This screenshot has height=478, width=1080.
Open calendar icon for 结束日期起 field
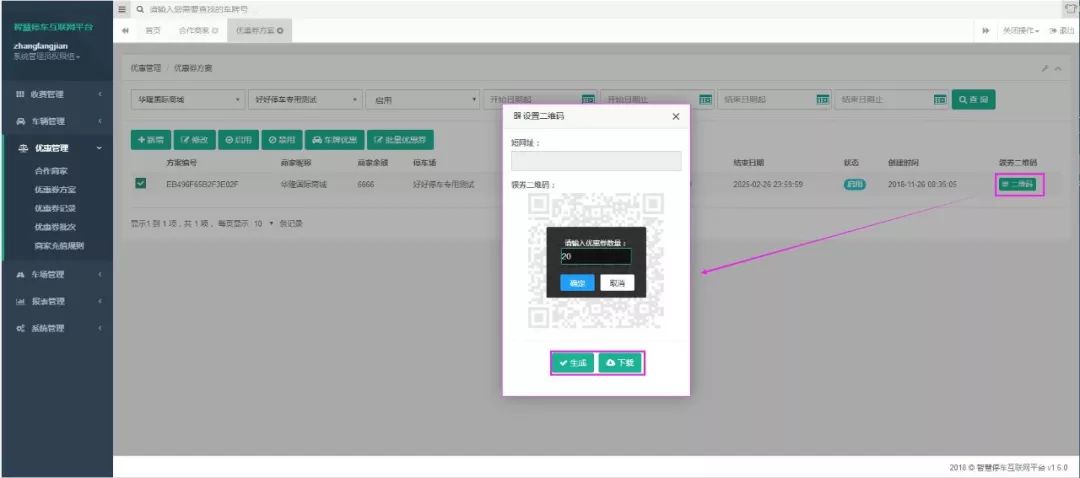tap(823, 99)
